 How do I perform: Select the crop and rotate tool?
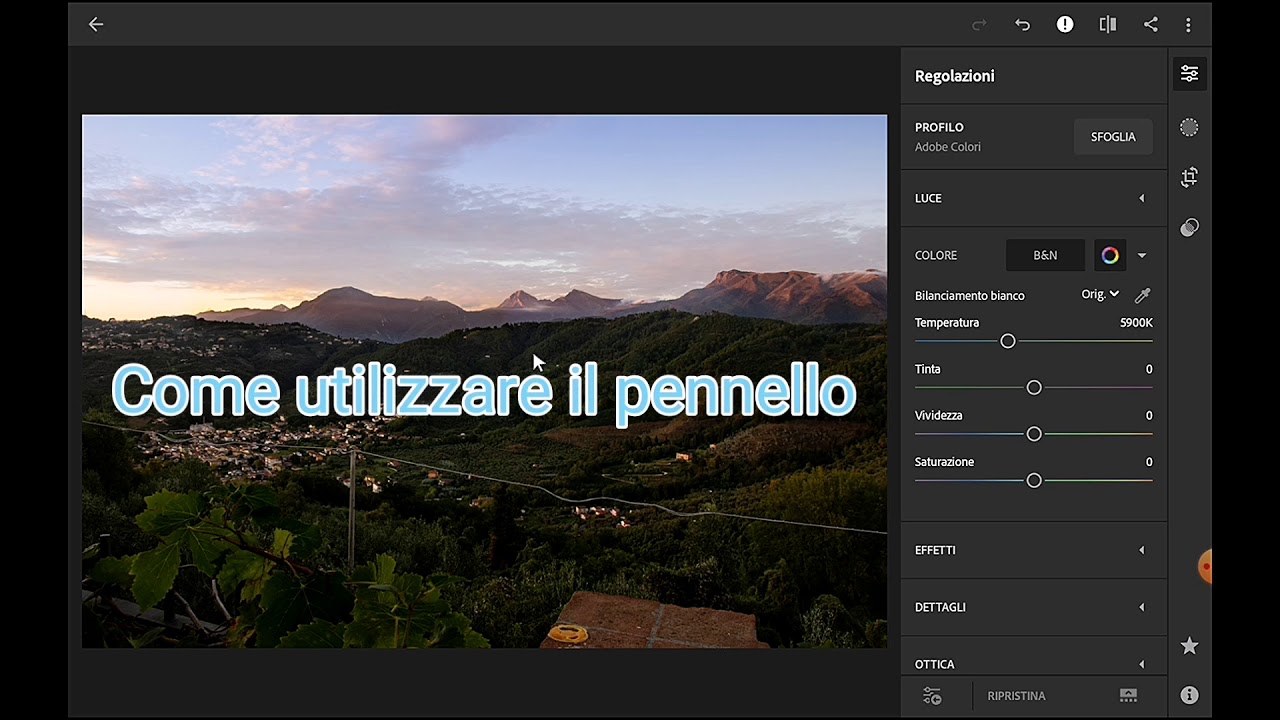click(x=1189, y=177)
